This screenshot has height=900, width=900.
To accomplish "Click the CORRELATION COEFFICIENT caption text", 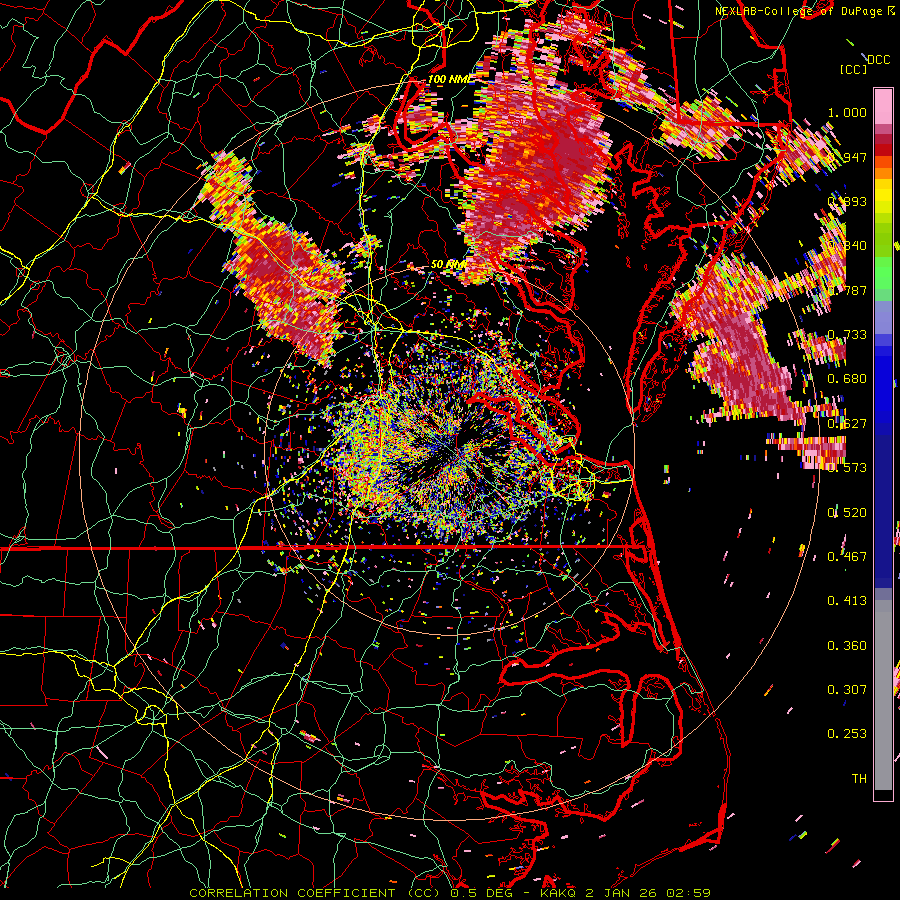I will click(292, 893).
